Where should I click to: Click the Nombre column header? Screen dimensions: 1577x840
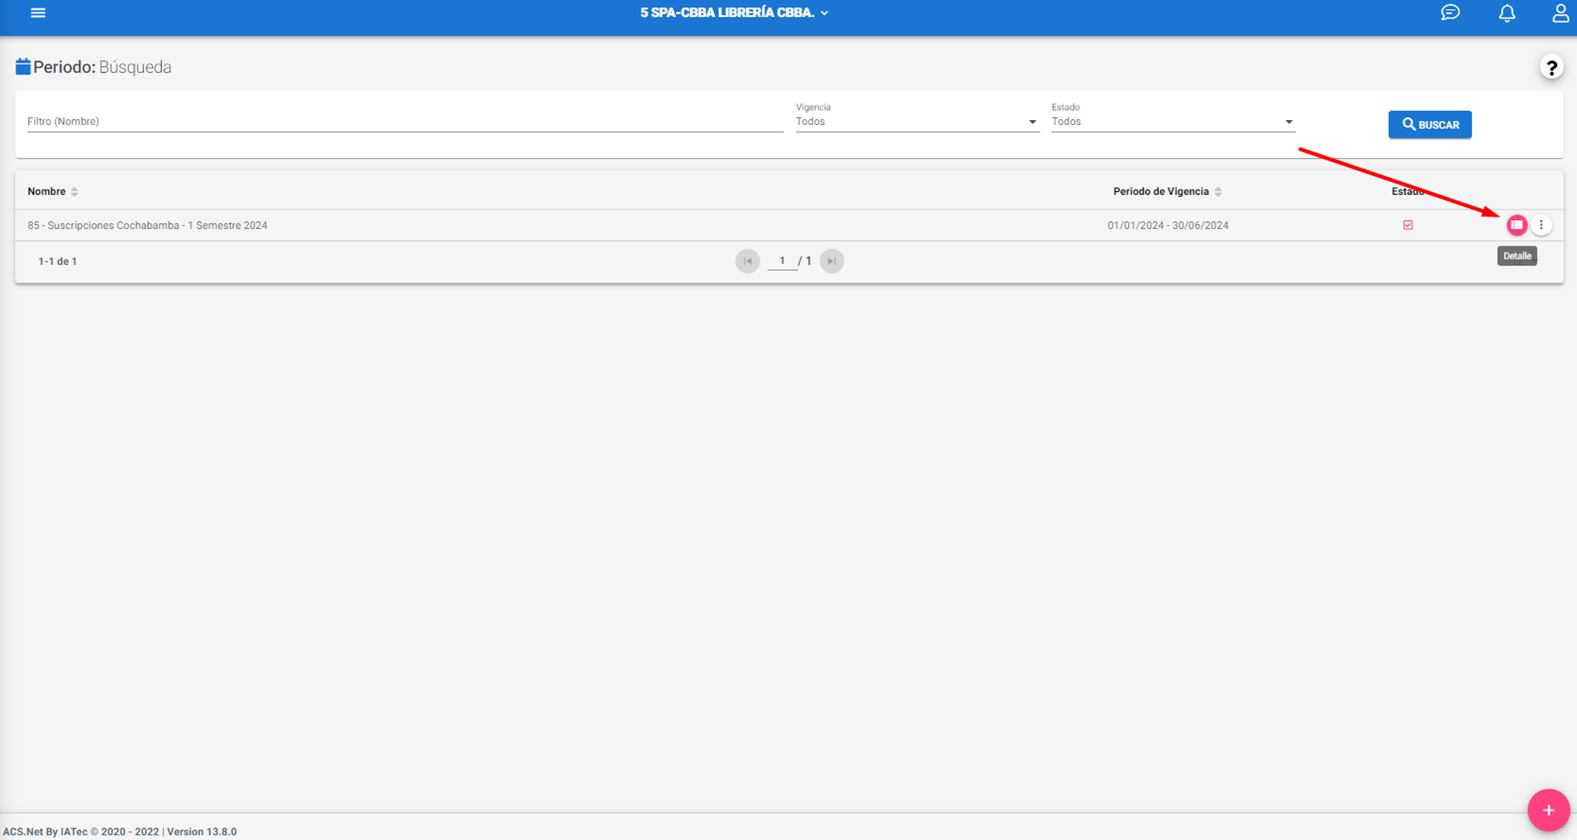click(x=46, y=191)
